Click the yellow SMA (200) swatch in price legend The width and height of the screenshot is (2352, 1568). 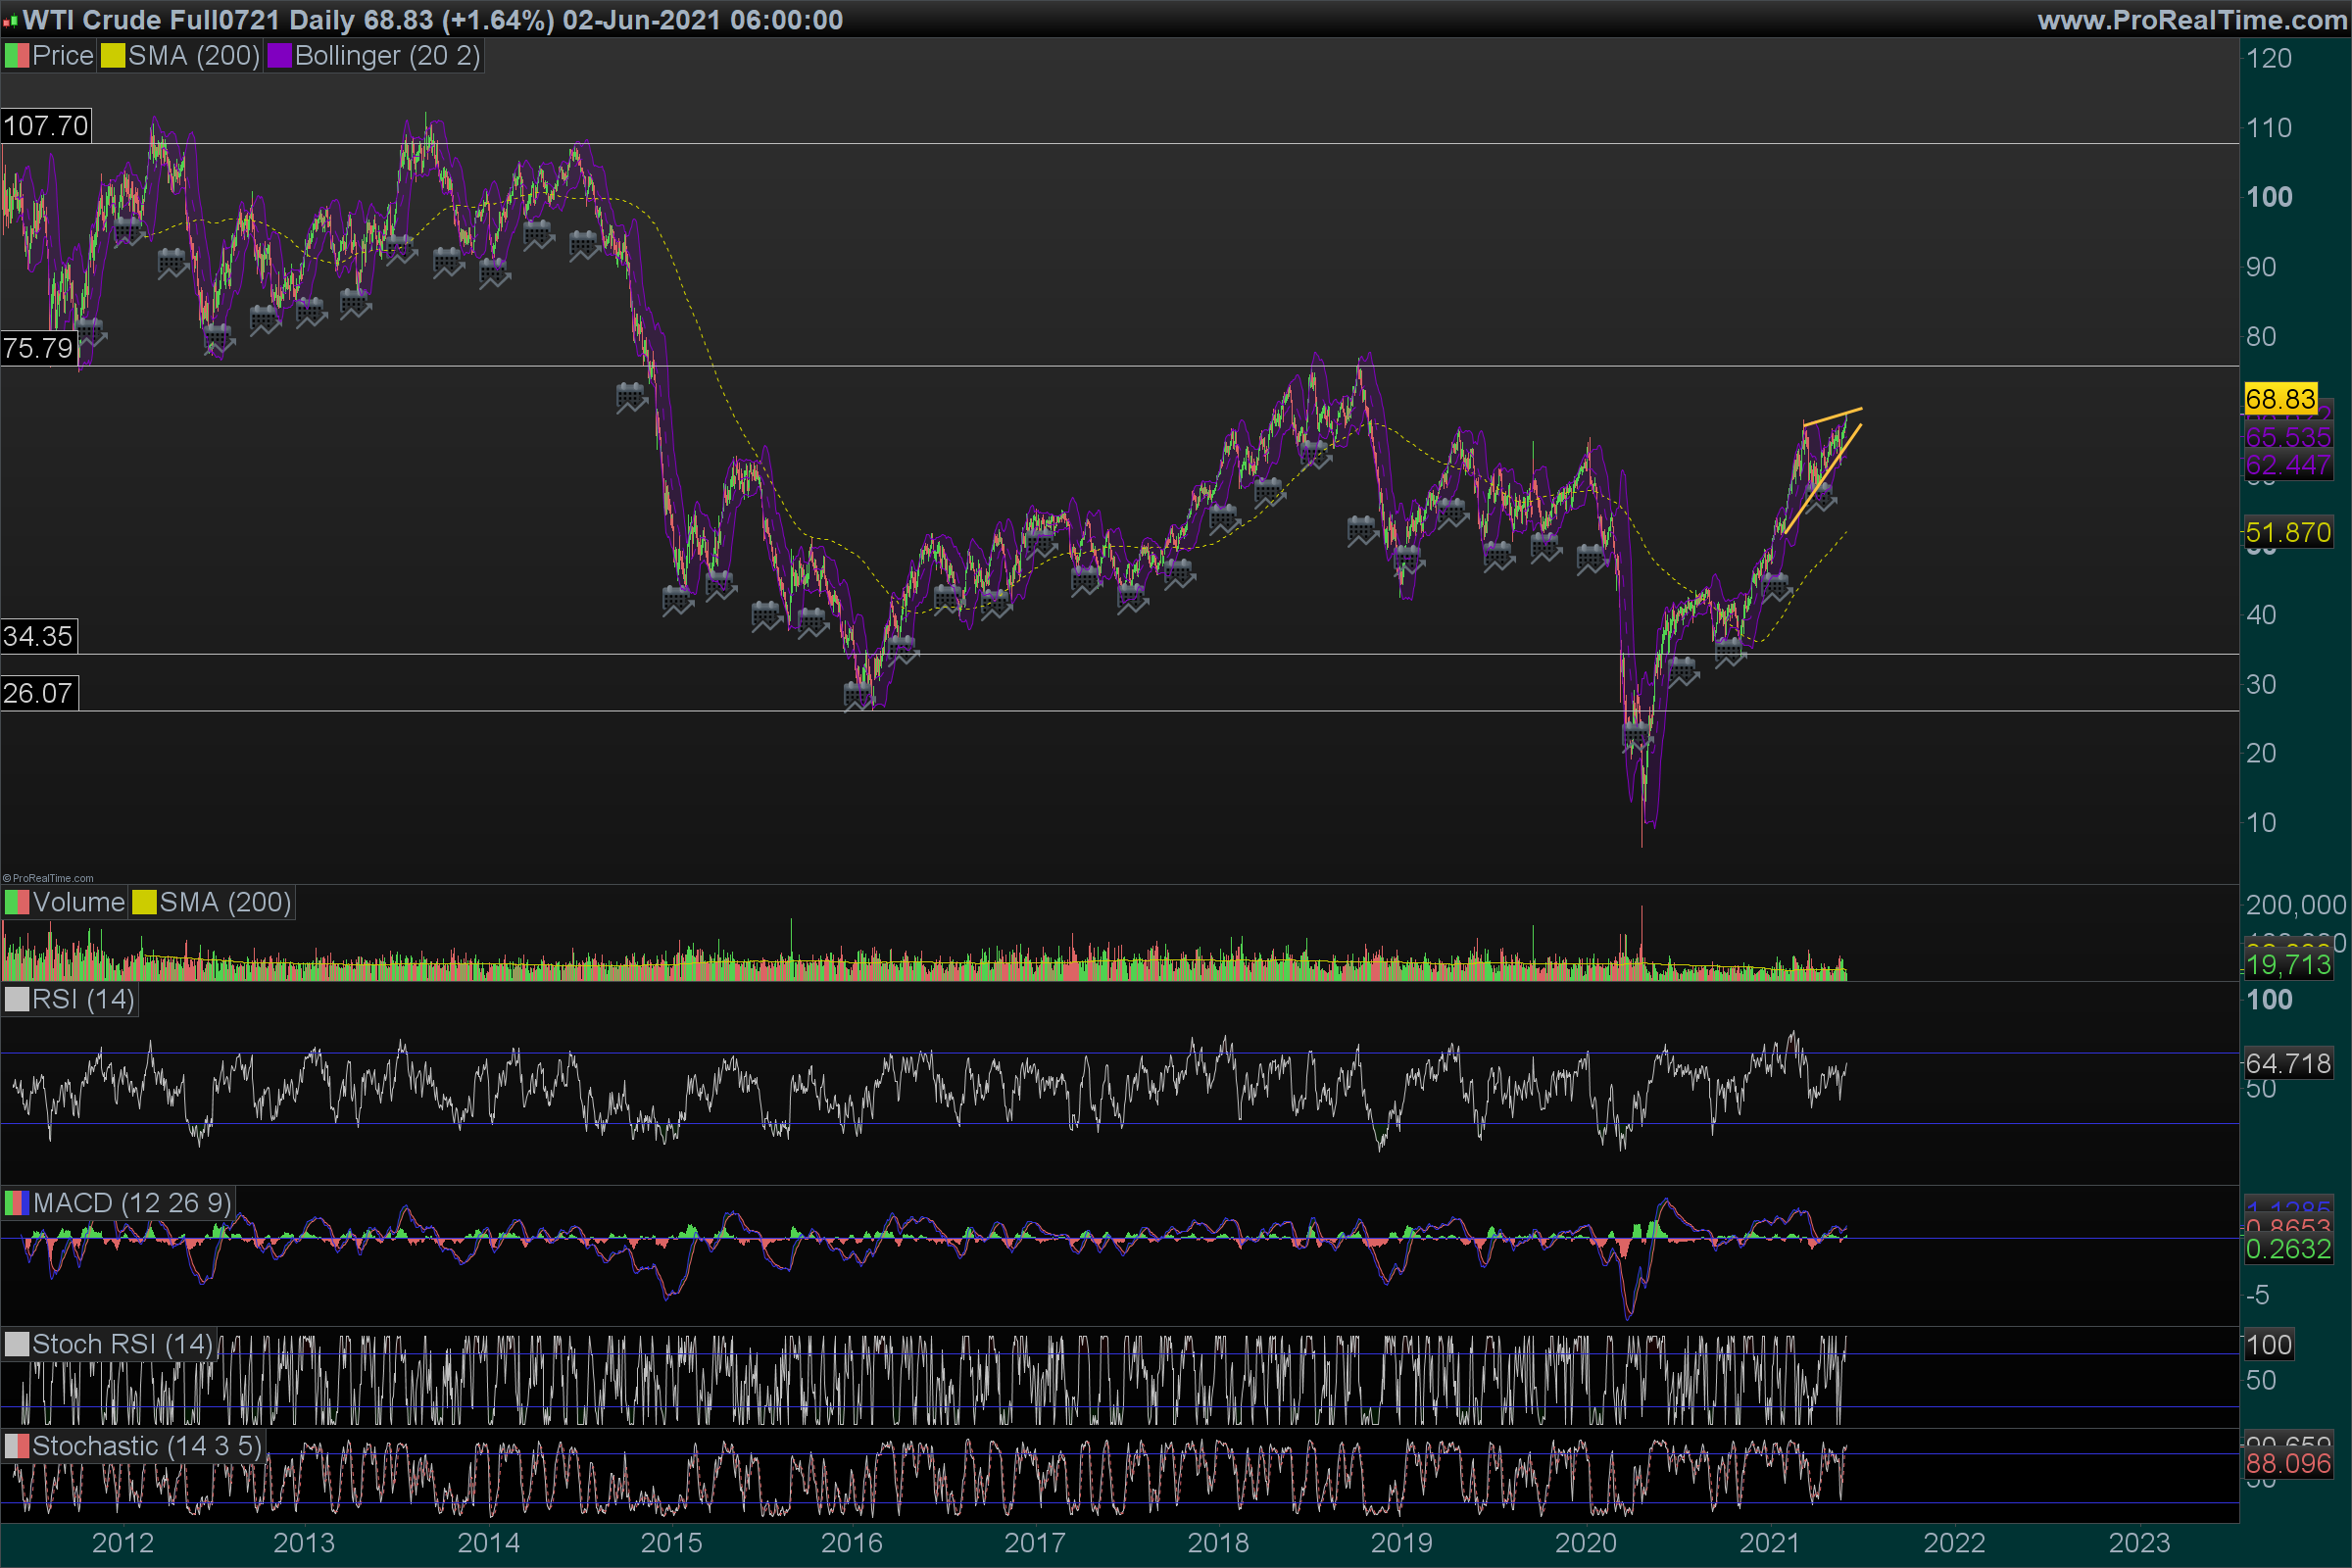click(112, 56)
